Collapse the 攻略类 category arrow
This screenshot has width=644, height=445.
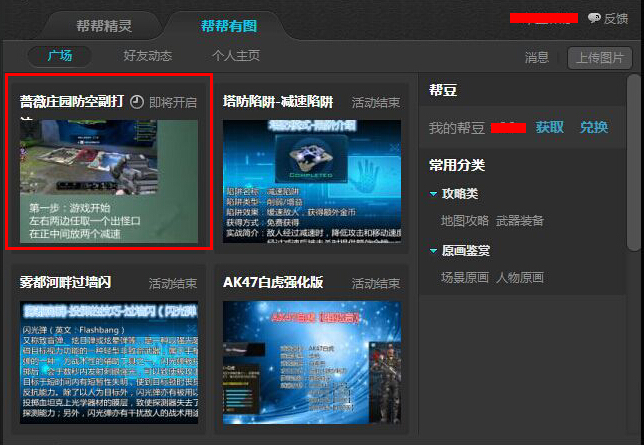coord(433,194)
